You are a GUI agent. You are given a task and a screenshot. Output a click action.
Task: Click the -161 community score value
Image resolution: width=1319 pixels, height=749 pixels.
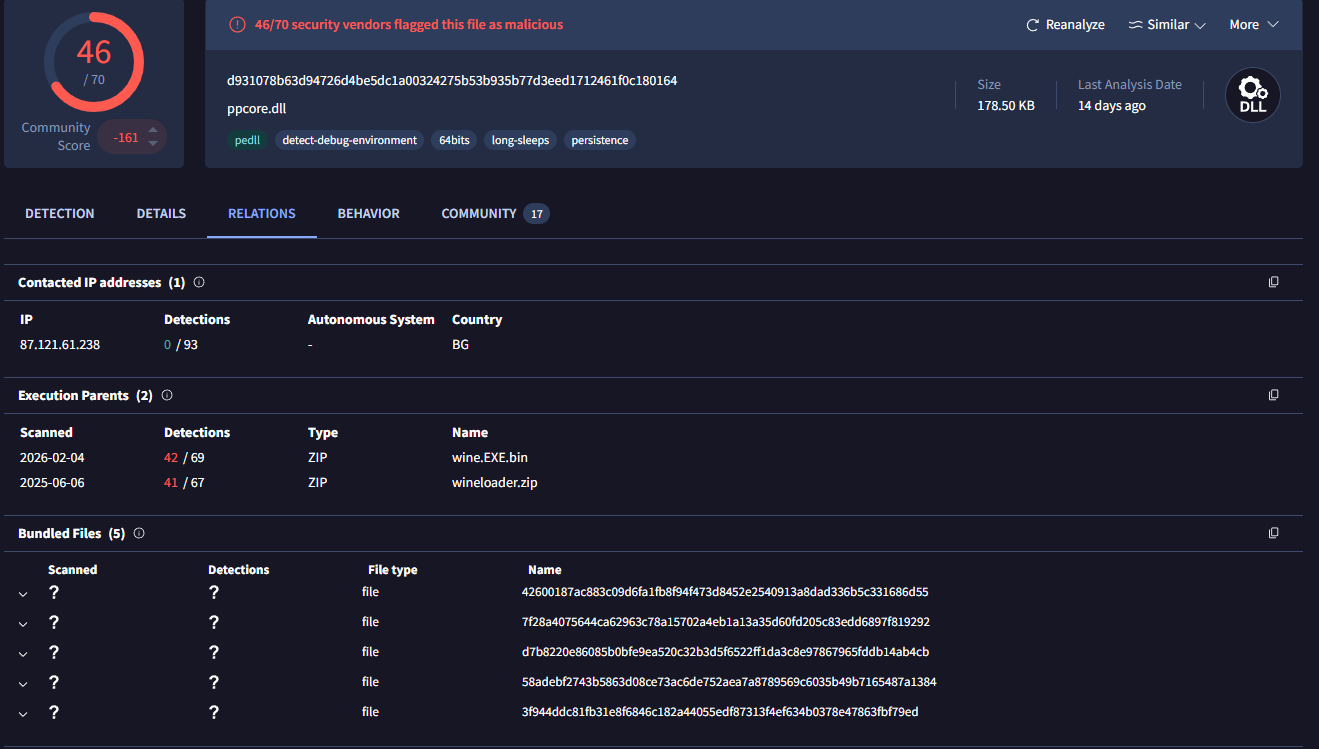point(126,138)
